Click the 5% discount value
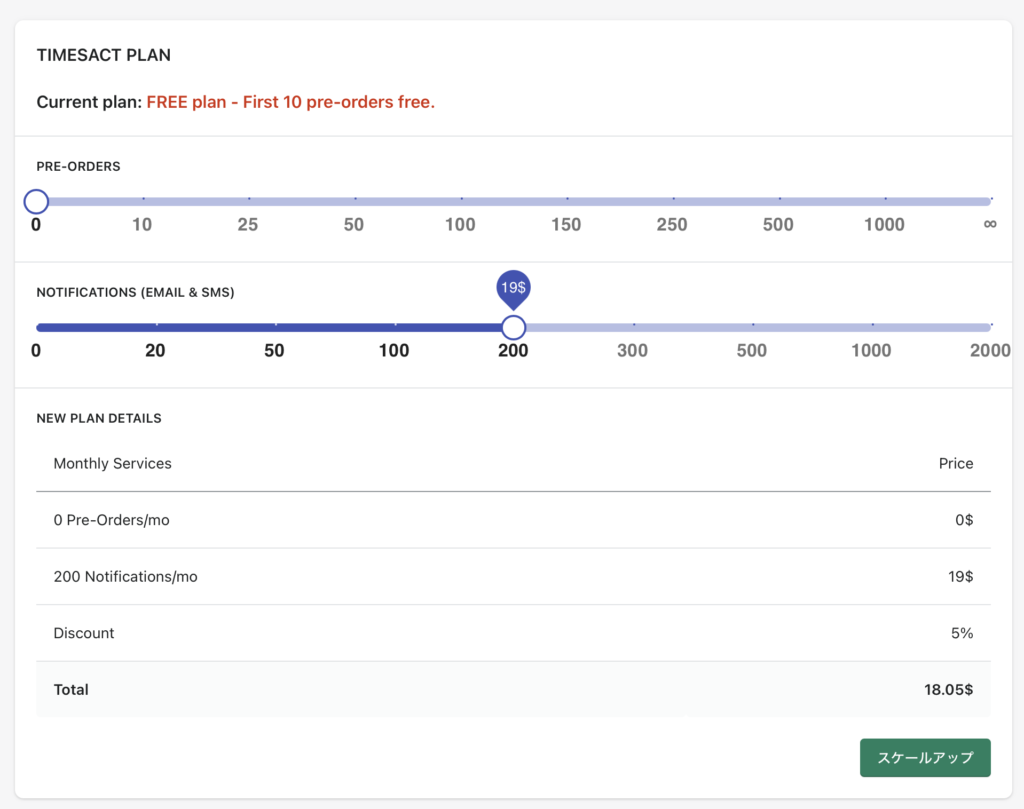The image size is (1024, 809). pyautogui.click(x=962, y=633)
